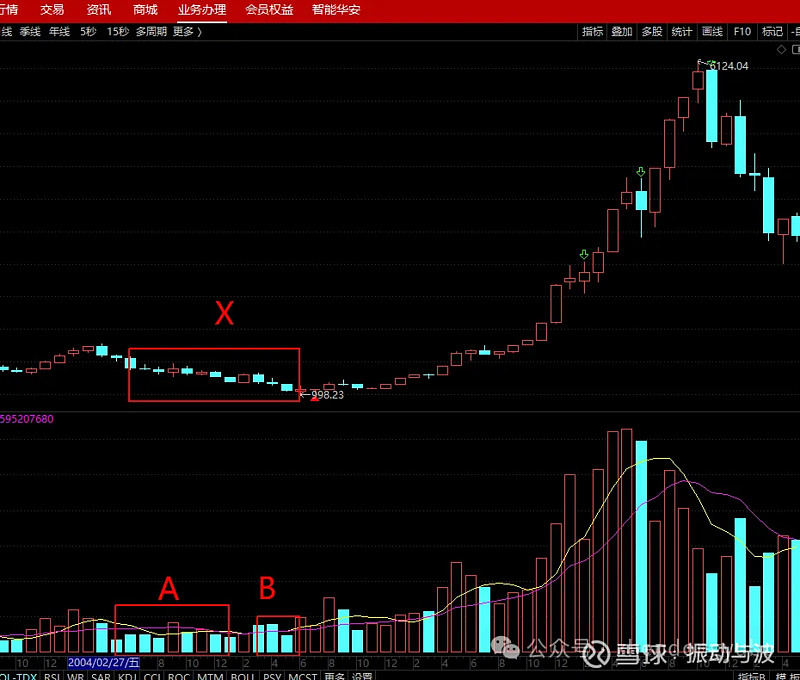Click the 标记 toolbar button
The image size is (800, 680).
[772, 32]
